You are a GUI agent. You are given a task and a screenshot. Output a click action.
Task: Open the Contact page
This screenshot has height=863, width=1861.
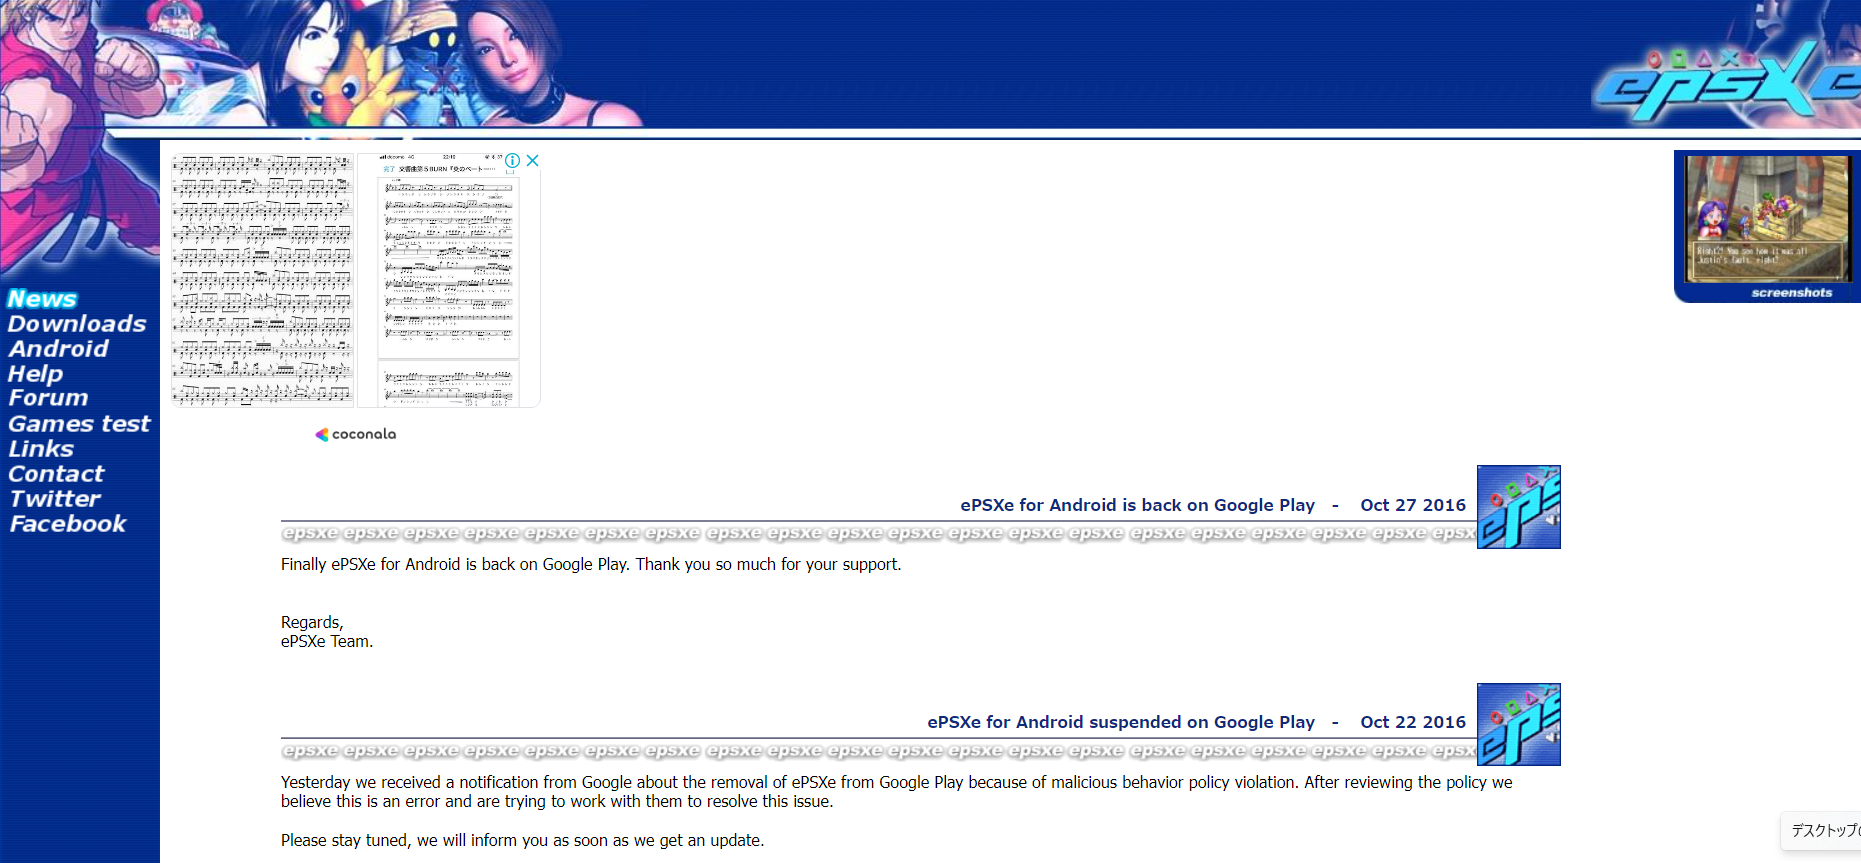(56, 474)
